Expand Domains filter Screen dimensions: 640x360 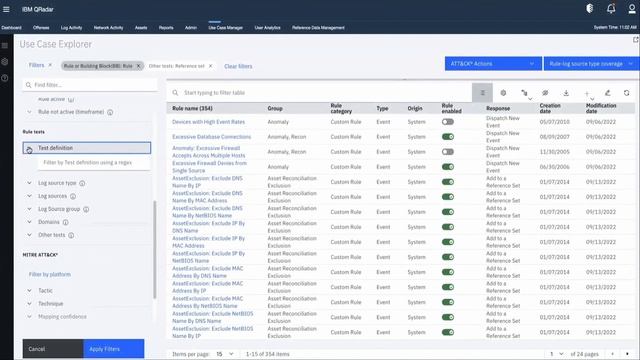(x=29, y=222)
